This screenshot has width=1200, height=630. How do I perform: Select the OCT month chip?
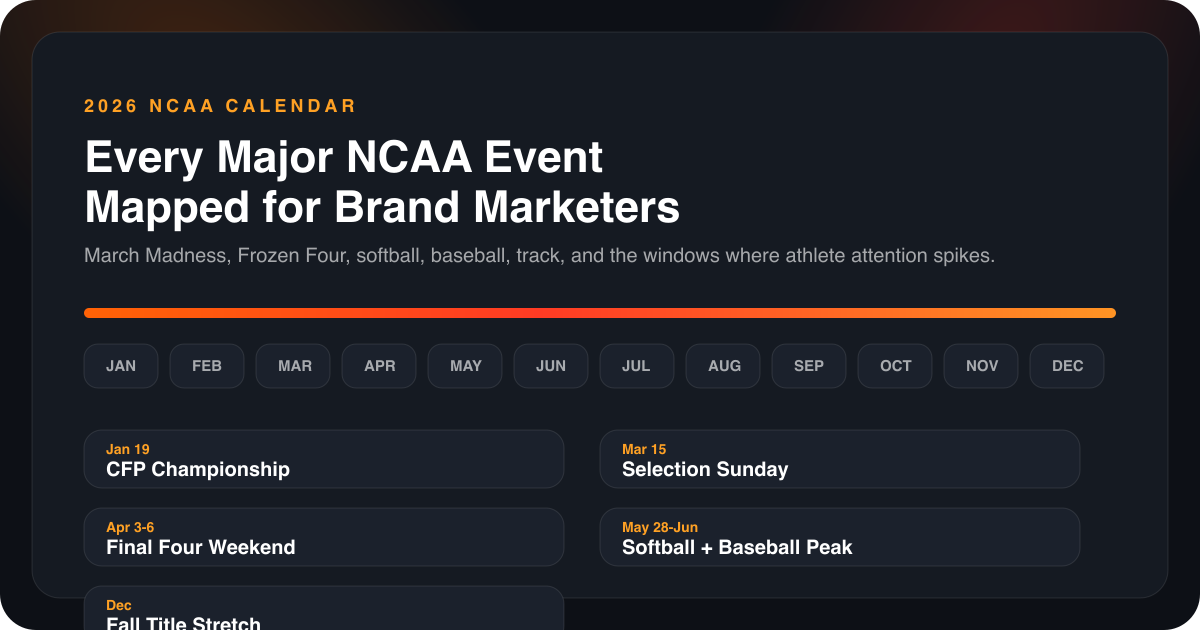click(895, 366)
